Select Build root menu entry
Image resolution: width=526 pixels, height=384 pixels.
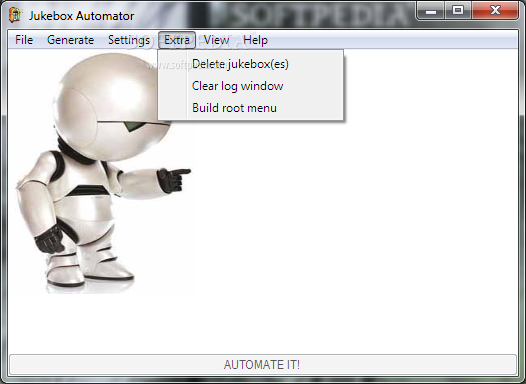[x=251, y=108]
